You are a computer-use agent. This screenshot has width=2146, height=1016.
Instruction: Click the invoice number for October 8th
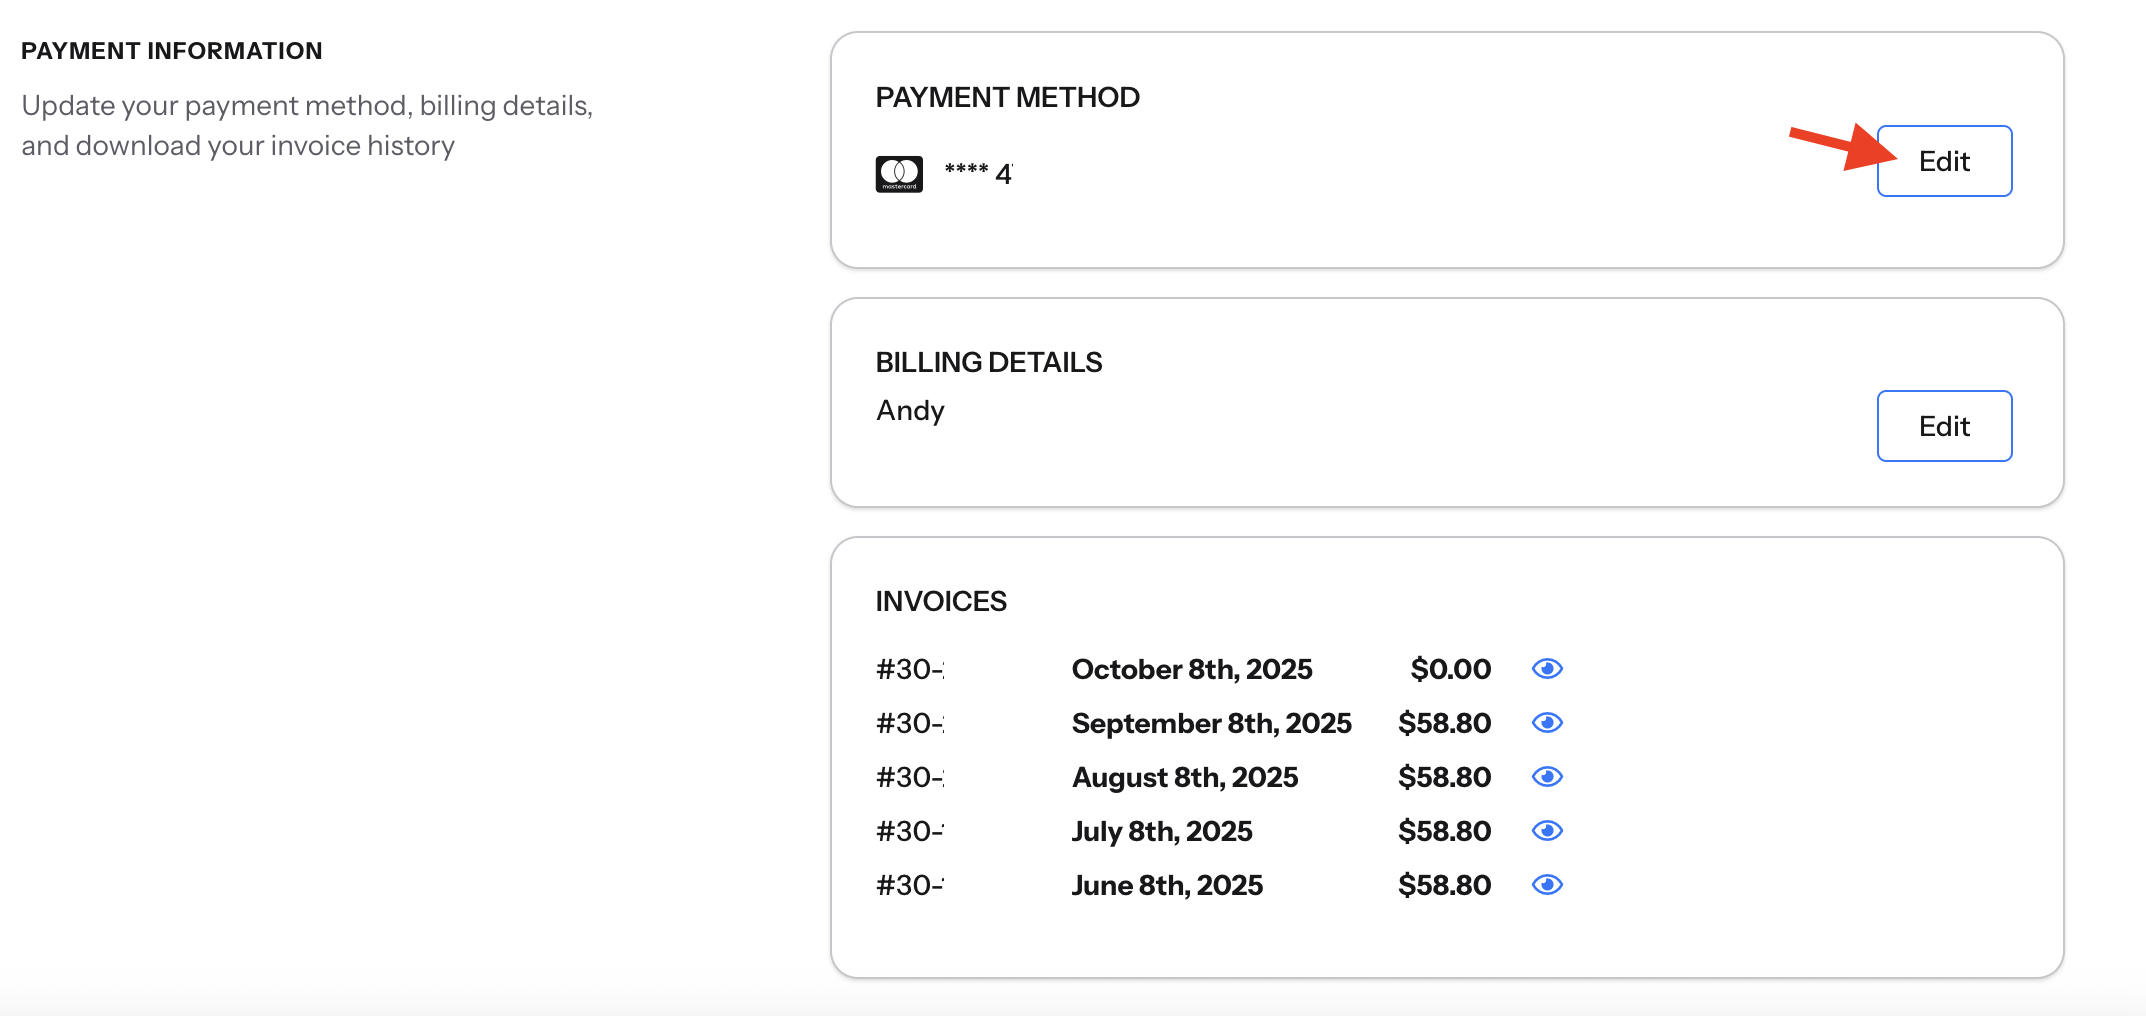click(x=910, y=669)
